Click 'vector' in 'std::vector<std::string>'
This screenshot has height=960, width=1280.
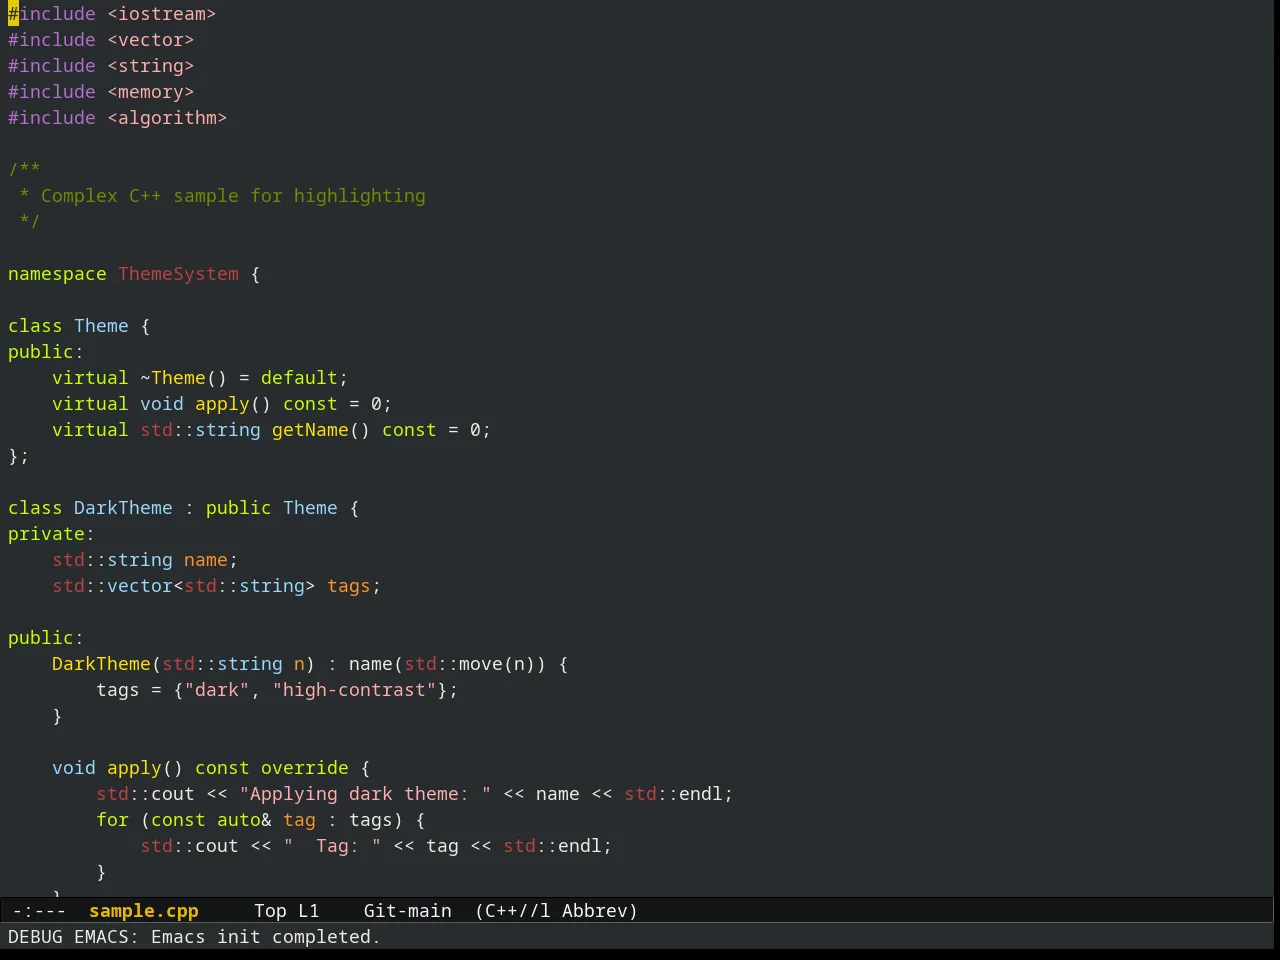(x=140, y=586)
